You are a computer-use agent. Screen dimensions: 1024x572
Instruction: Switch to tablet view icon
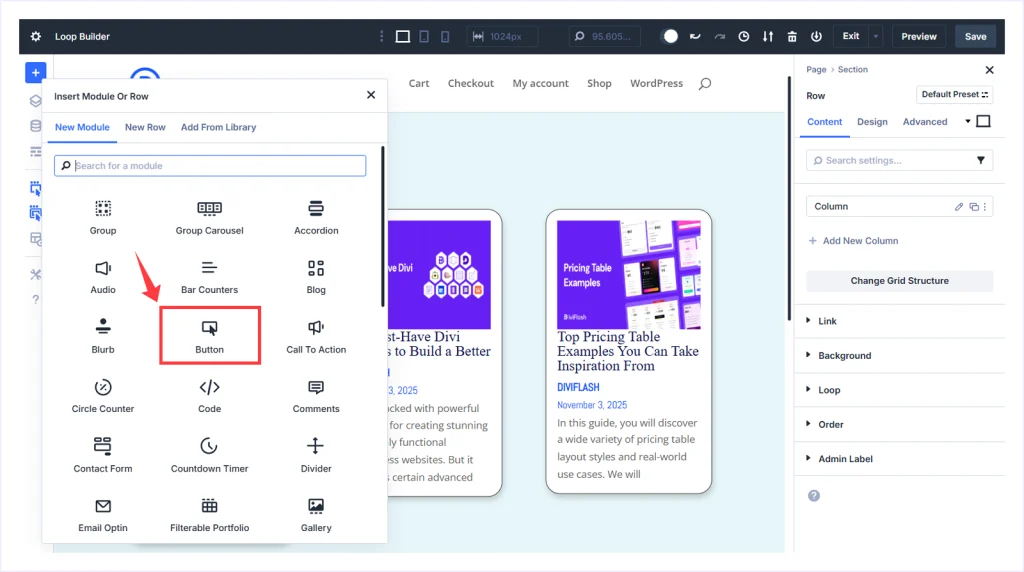click(x=424, y=36)
